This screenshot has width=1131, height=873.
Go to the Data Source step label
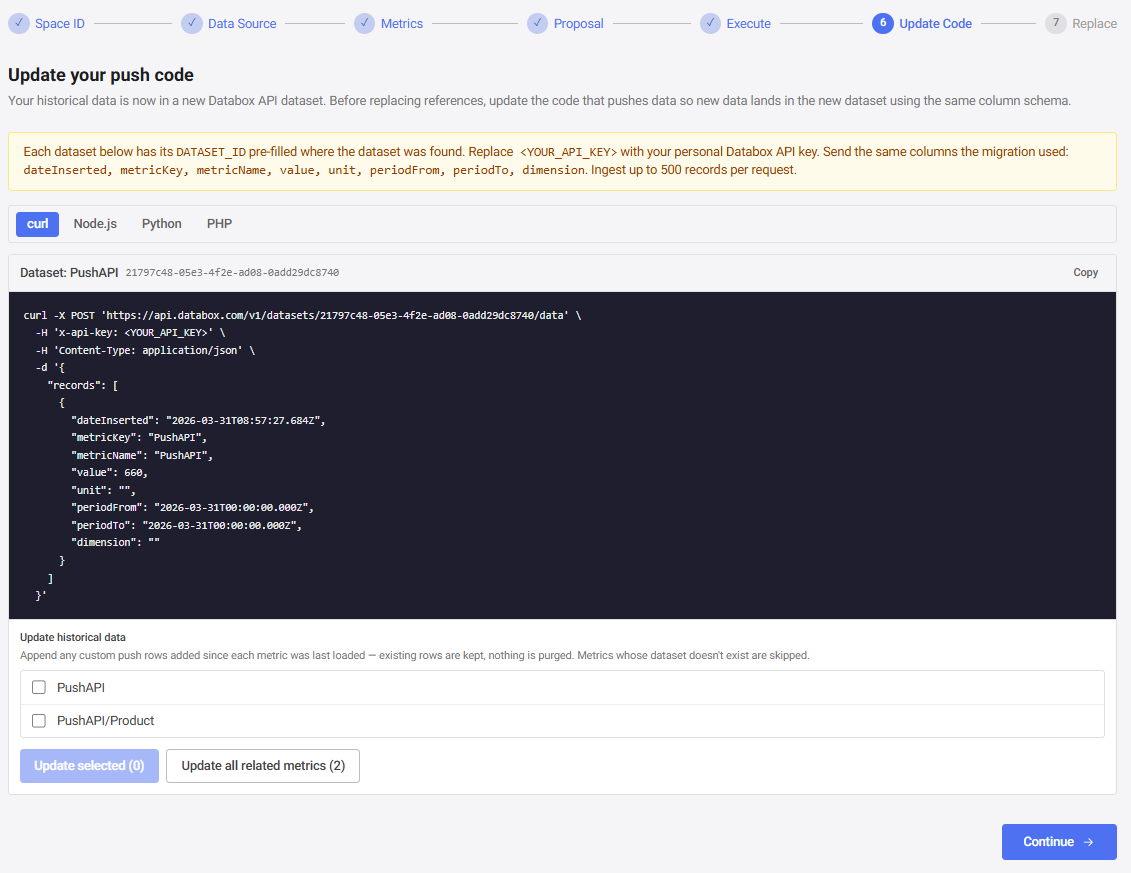point(242,24)
